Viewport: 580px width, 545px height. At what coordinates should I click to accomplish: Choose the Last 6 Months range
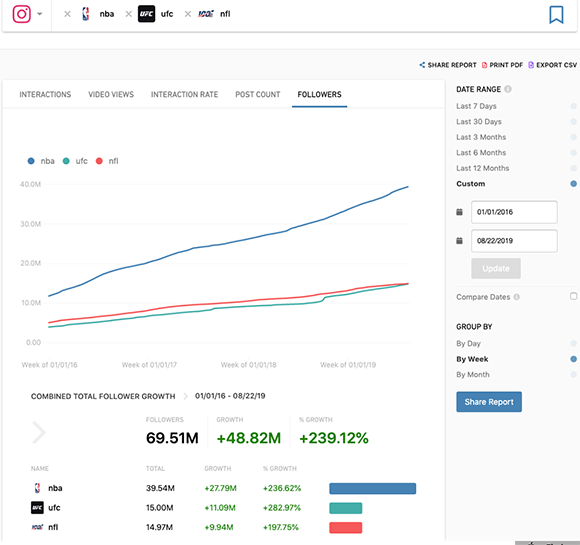click(481, 153)
